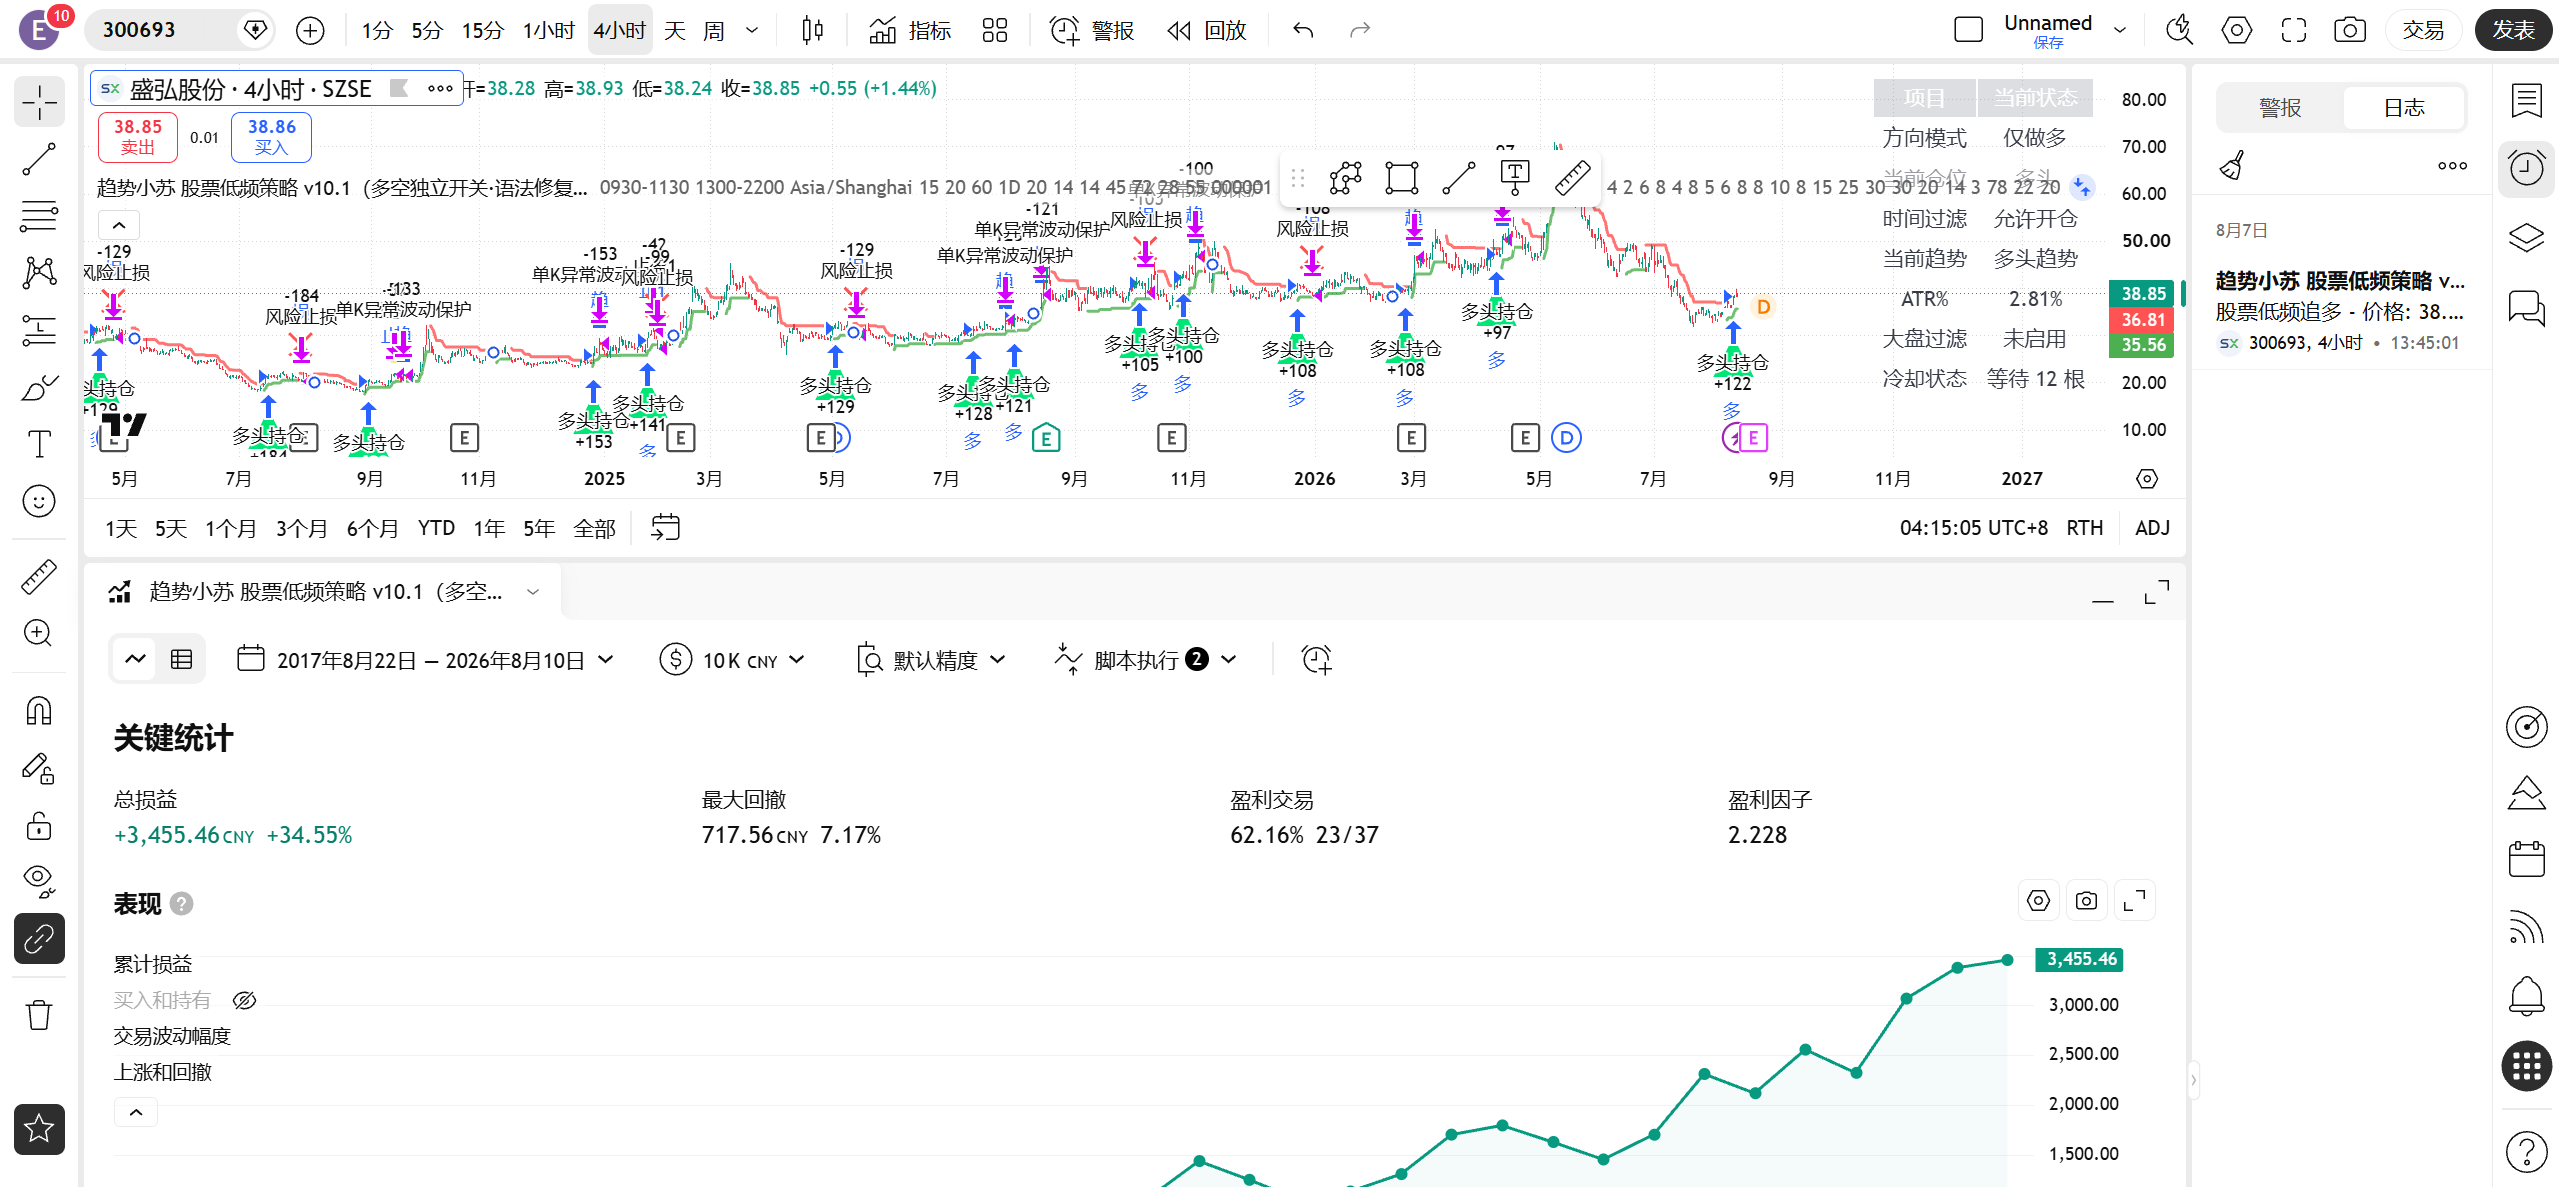This screenshot has width=2559, height=1187.
Task: Delete drawings with trash icon
Action: 39,1015
